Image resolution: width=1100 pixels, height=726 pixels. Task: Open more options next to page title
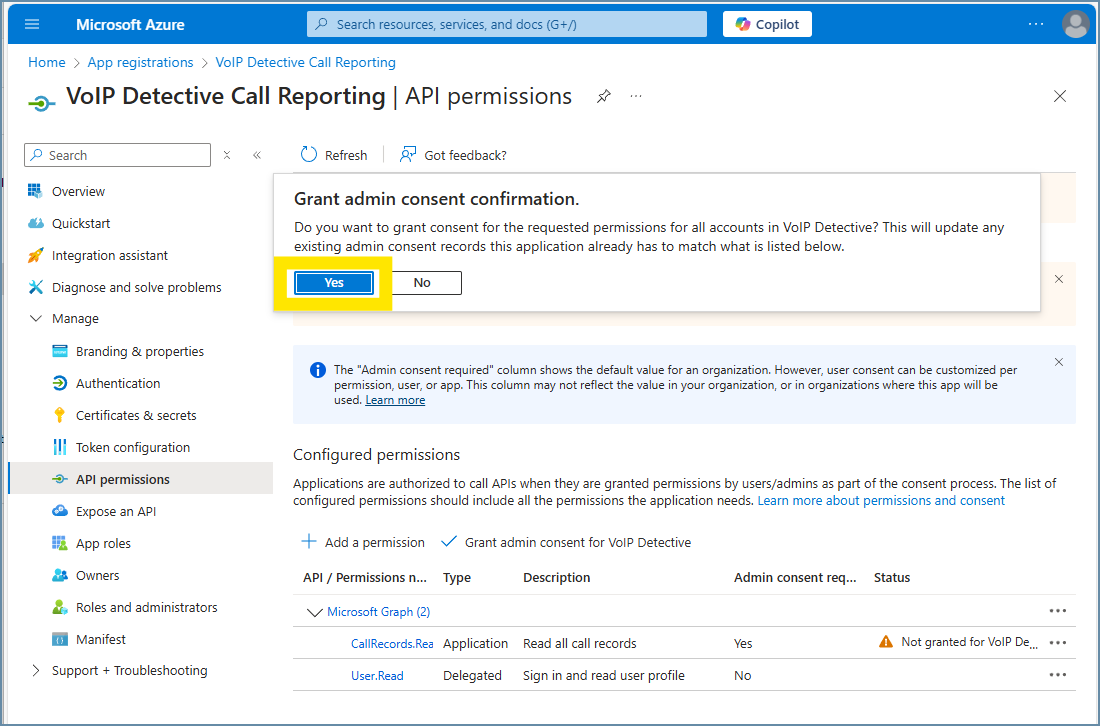(x=636, y=96)
